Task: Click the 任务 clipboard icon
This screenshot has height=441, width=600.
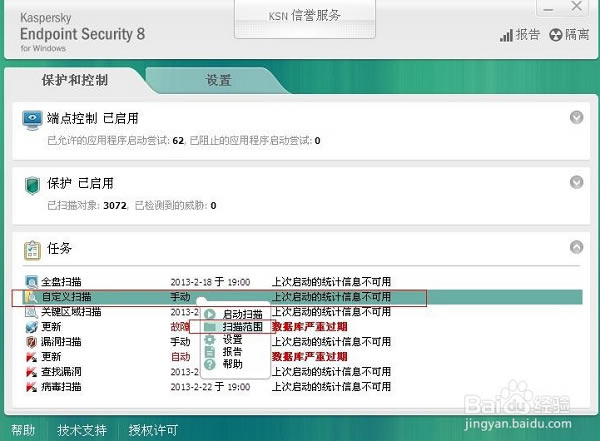Action: point(32,250)
